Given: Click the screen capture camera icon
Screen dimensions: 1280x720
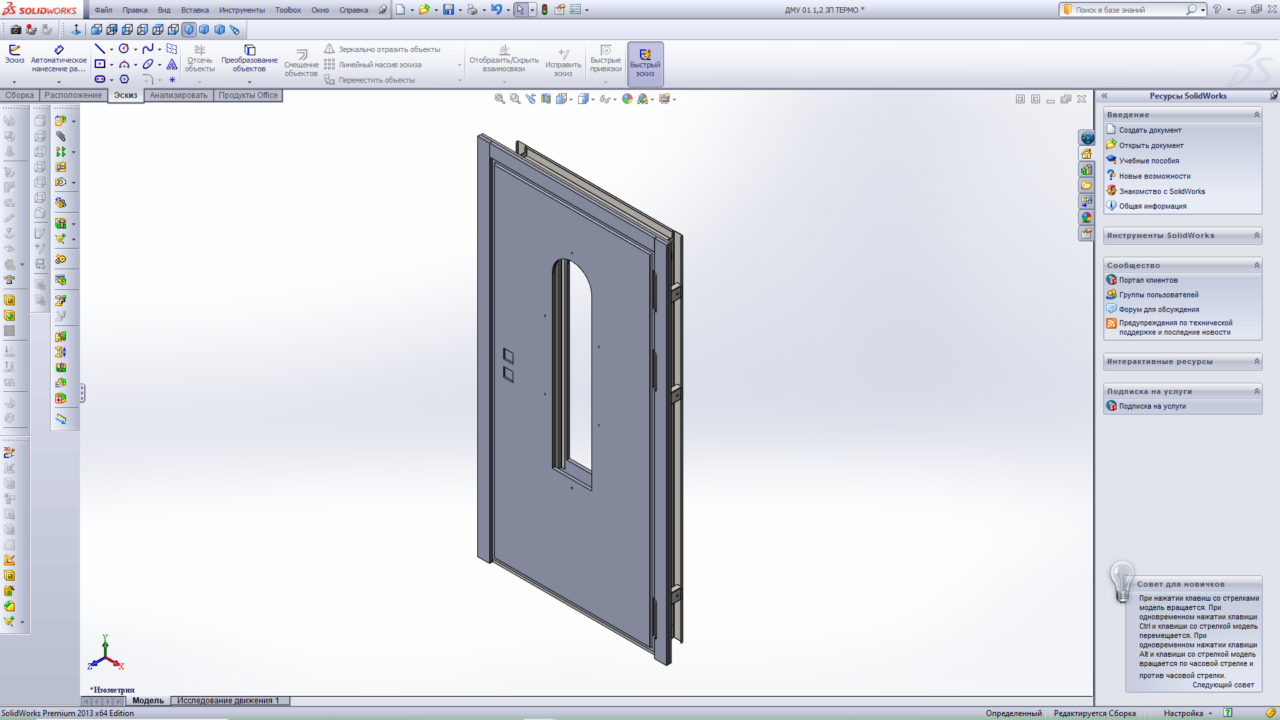Looking at the screenshot, I should point(16,29).
